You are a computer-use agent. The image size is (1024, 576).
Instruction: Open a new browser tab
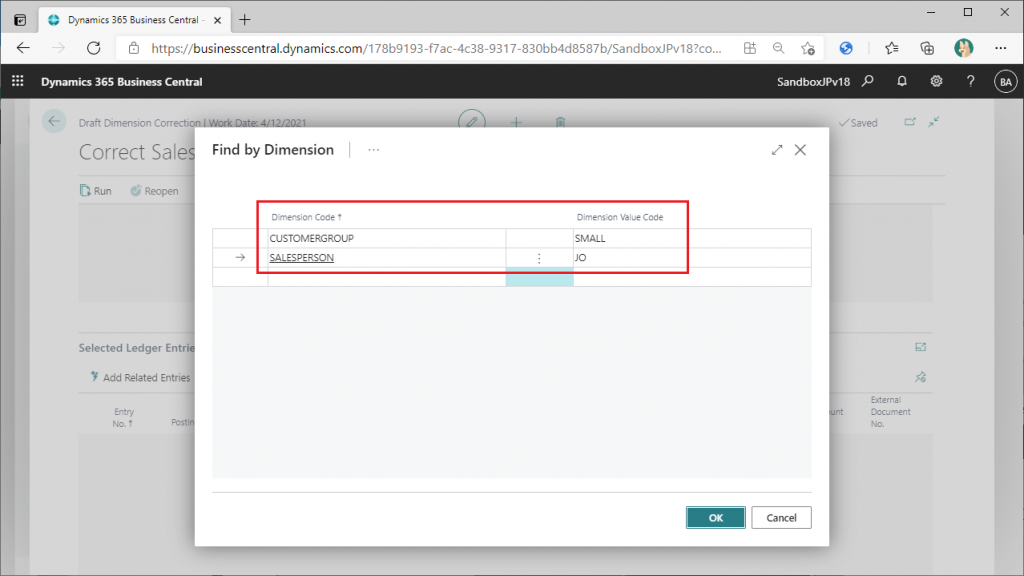click(245, 19)
